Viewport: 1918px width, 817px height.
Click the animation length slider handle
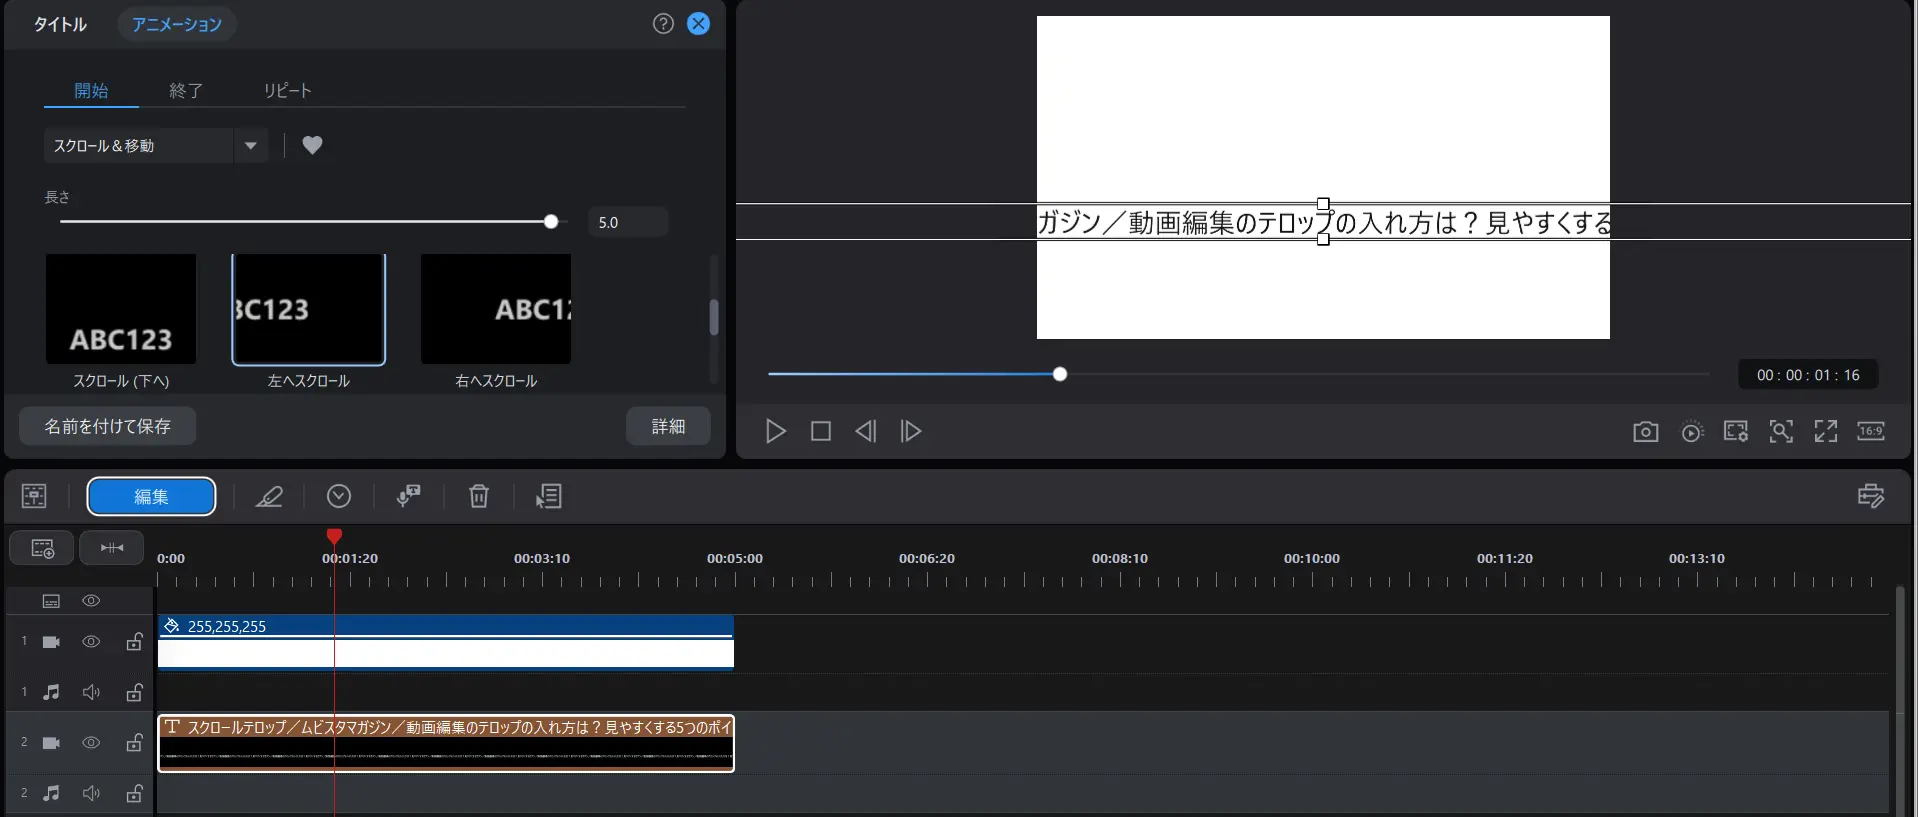pyautogui.click(x=551, y=222)
